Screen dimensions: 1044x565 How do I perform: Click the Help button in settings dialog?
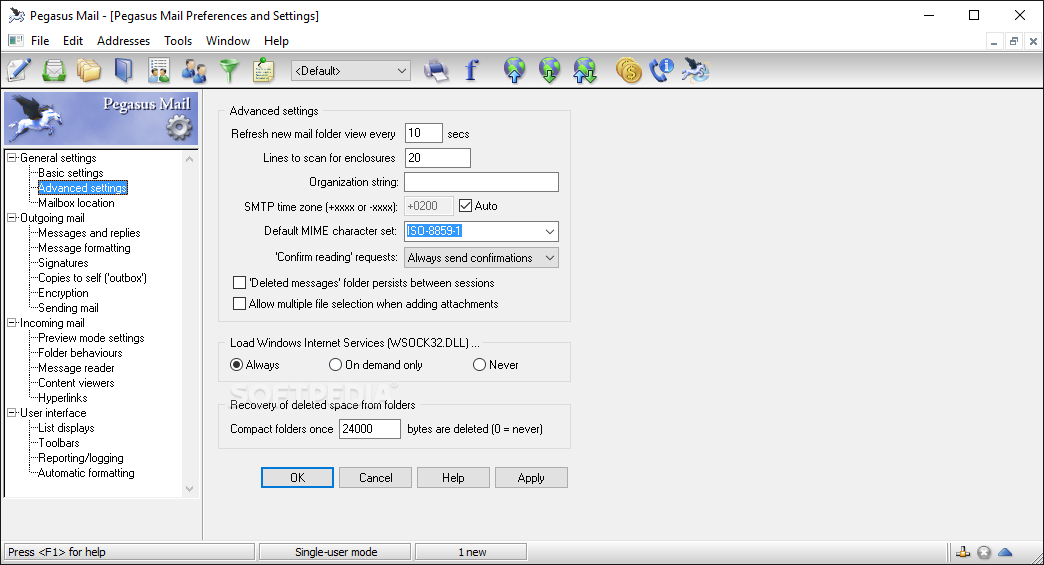tap(453, 478)
